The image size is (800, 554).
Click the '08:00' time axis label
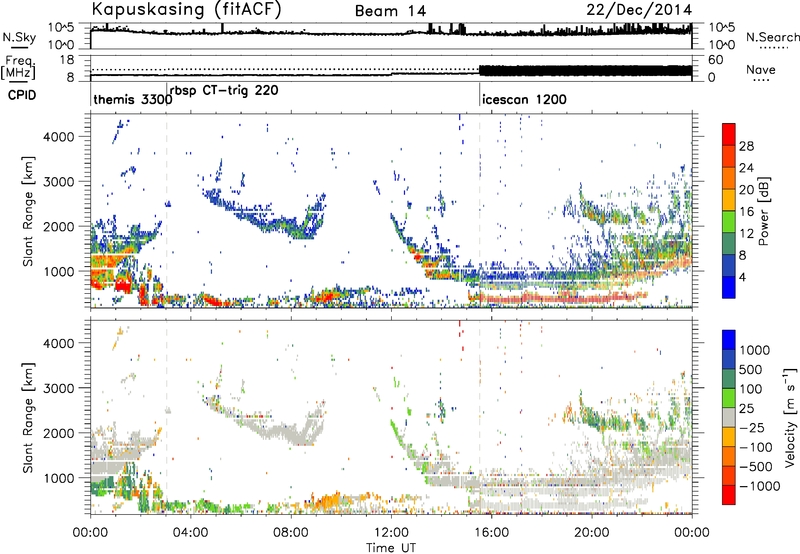point(291,533)
